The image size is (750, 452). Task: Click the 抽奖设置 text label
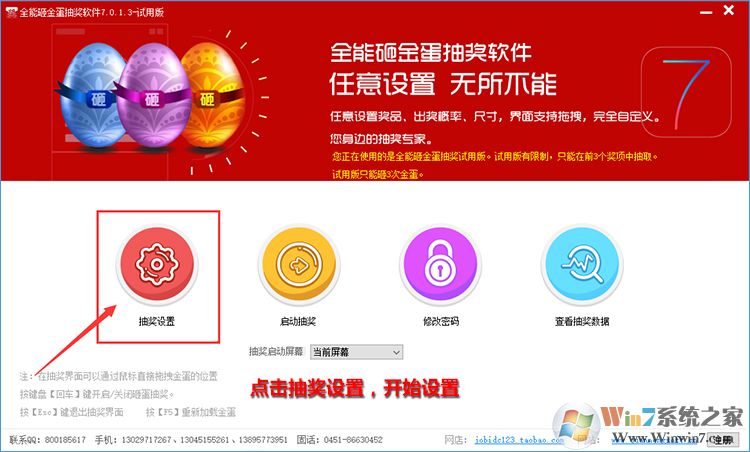click(157, 321)
